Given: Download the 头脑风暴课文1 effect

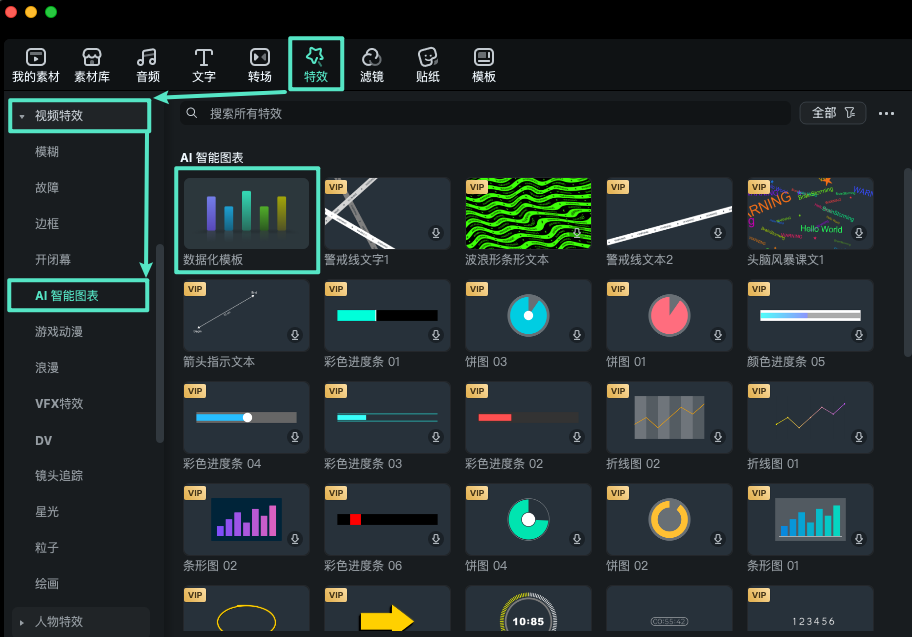Looking at the screenshot, I should [x=858, y=233].
